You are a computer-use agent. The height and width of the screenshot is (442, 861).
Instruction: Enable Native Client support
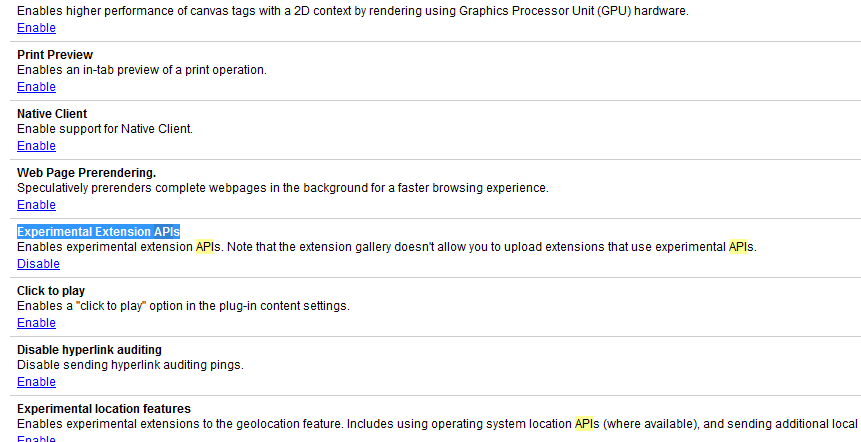tap(36, 146)
